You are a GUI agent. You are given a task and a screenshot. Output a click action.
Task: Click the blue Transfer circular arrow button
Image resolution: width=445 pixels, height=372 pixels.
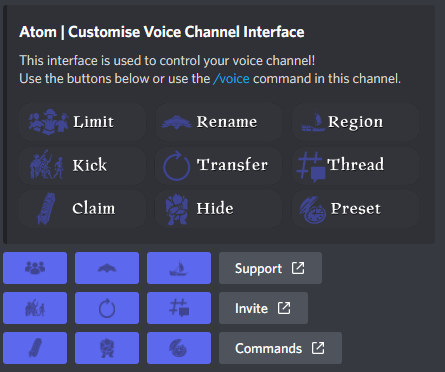[x=107, y=308]
